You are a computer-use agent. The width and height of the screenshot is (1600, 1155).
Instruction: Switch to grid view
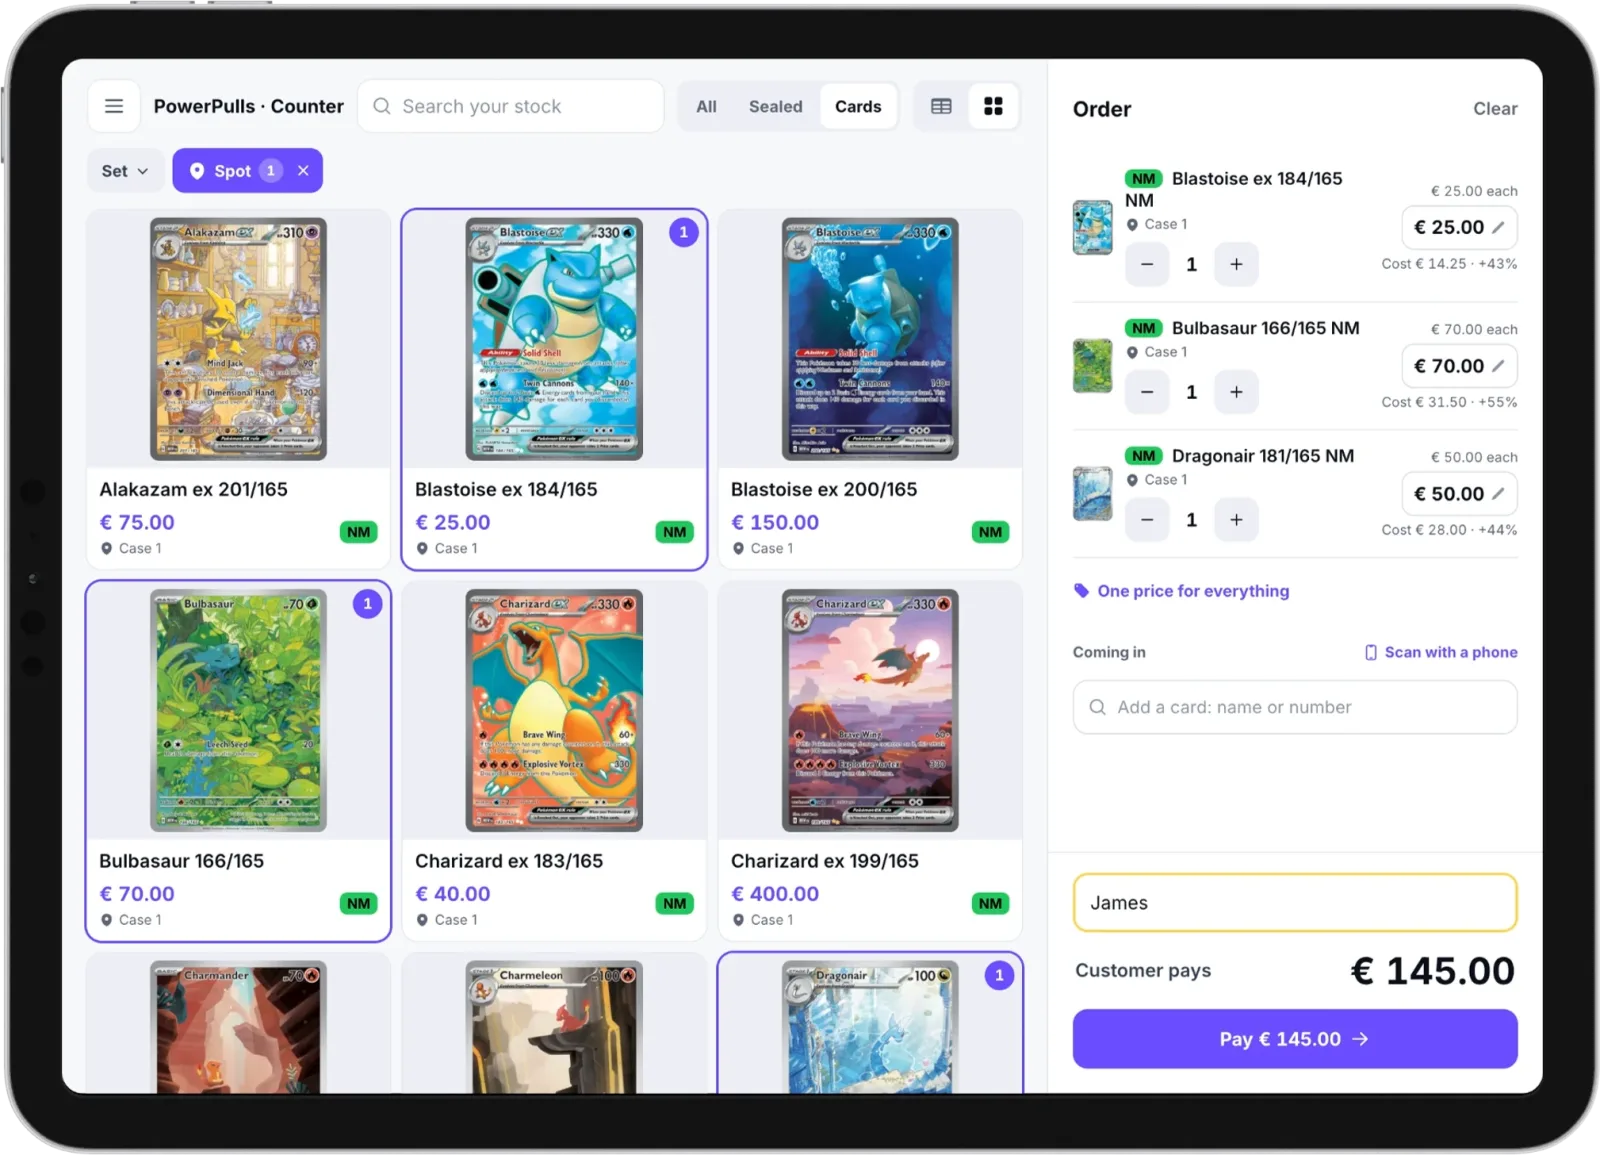tap(993, 106)
